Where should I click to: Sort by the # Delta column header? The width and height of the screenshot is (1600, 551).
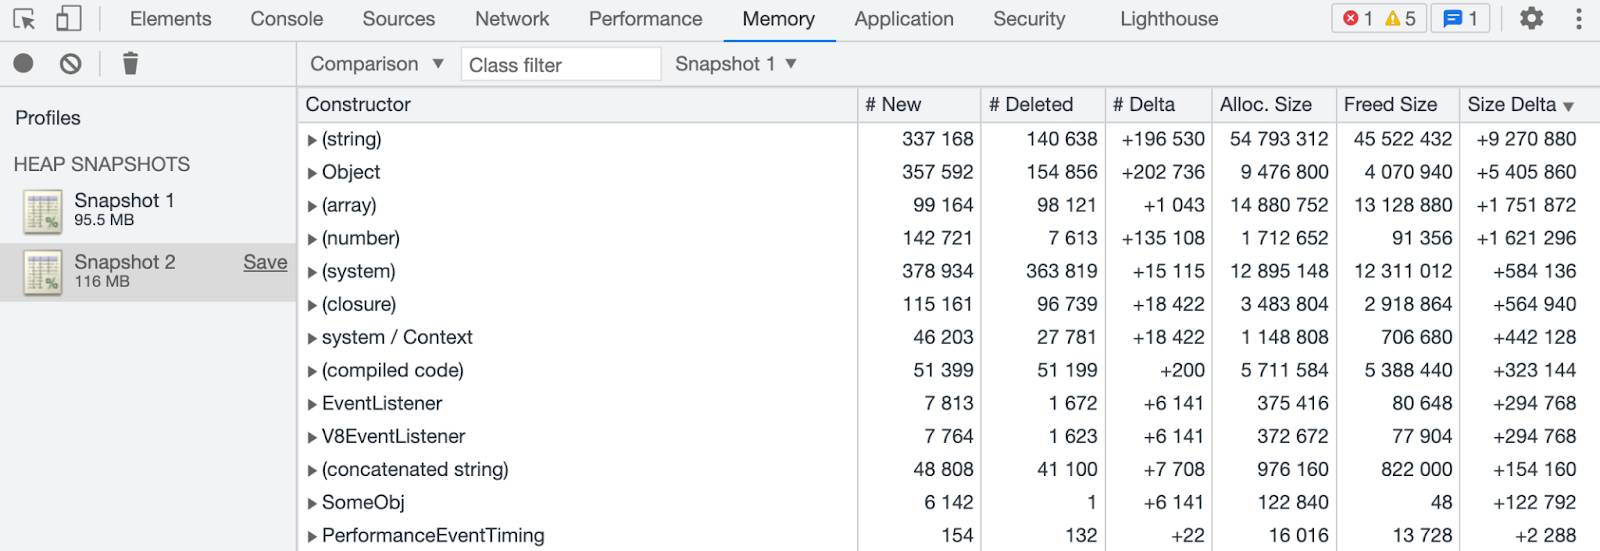tap(1158, 105)
